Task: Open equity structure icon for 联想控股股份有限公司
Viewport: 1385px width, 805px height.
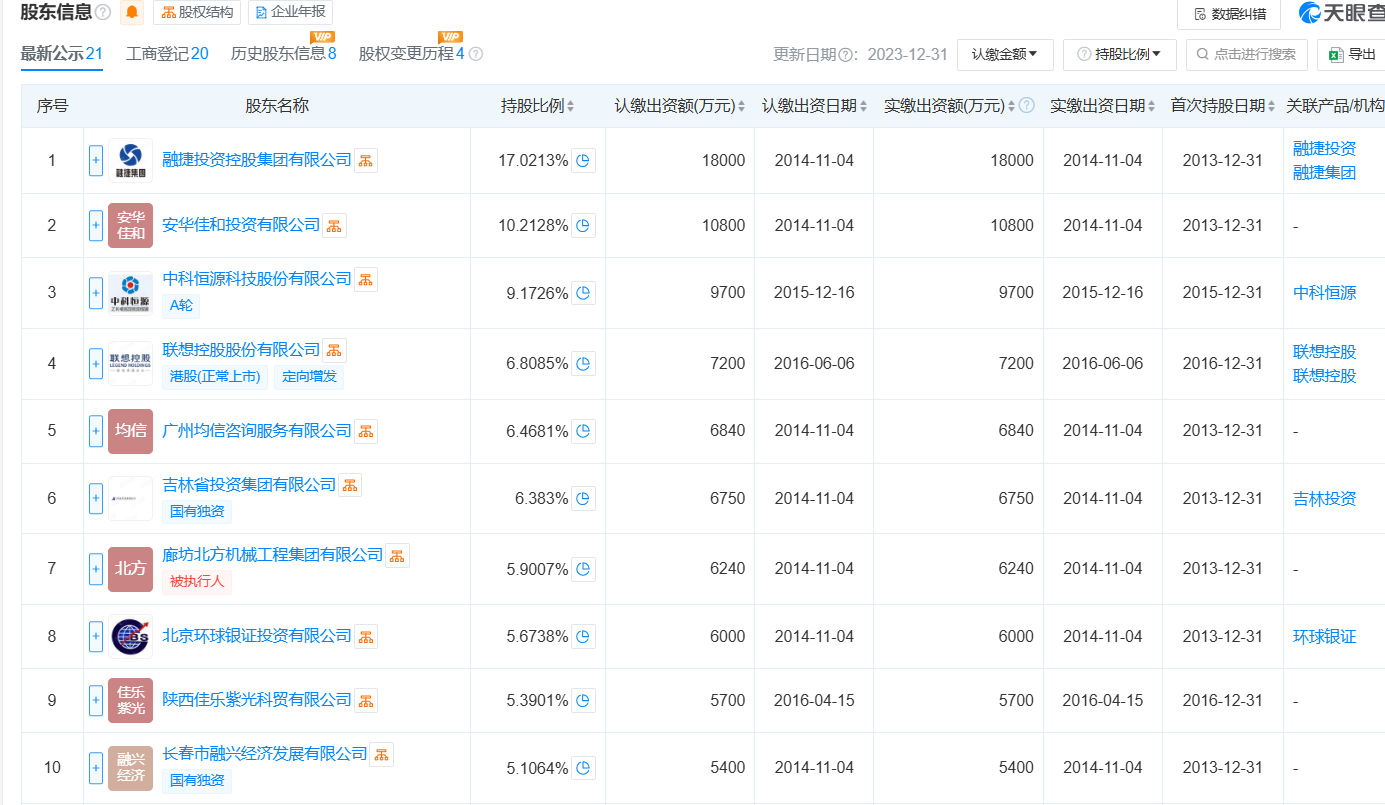Action: pos(334,350)
